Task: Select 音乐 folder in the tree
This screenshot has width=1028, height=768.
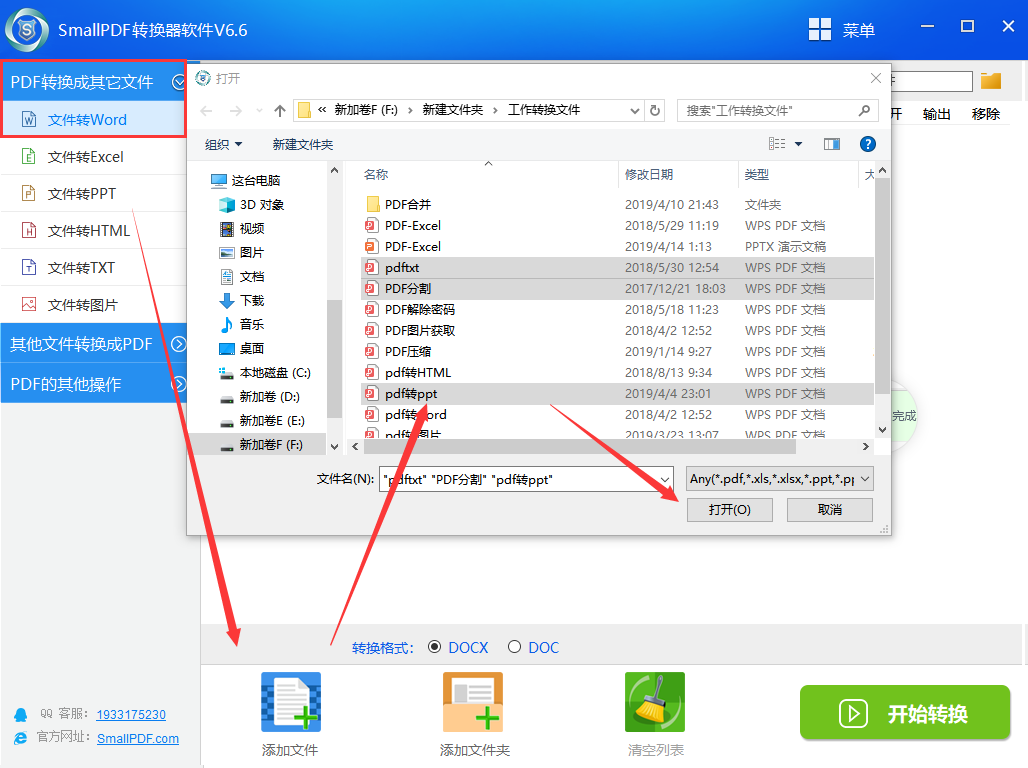Action: click(242, 324)
